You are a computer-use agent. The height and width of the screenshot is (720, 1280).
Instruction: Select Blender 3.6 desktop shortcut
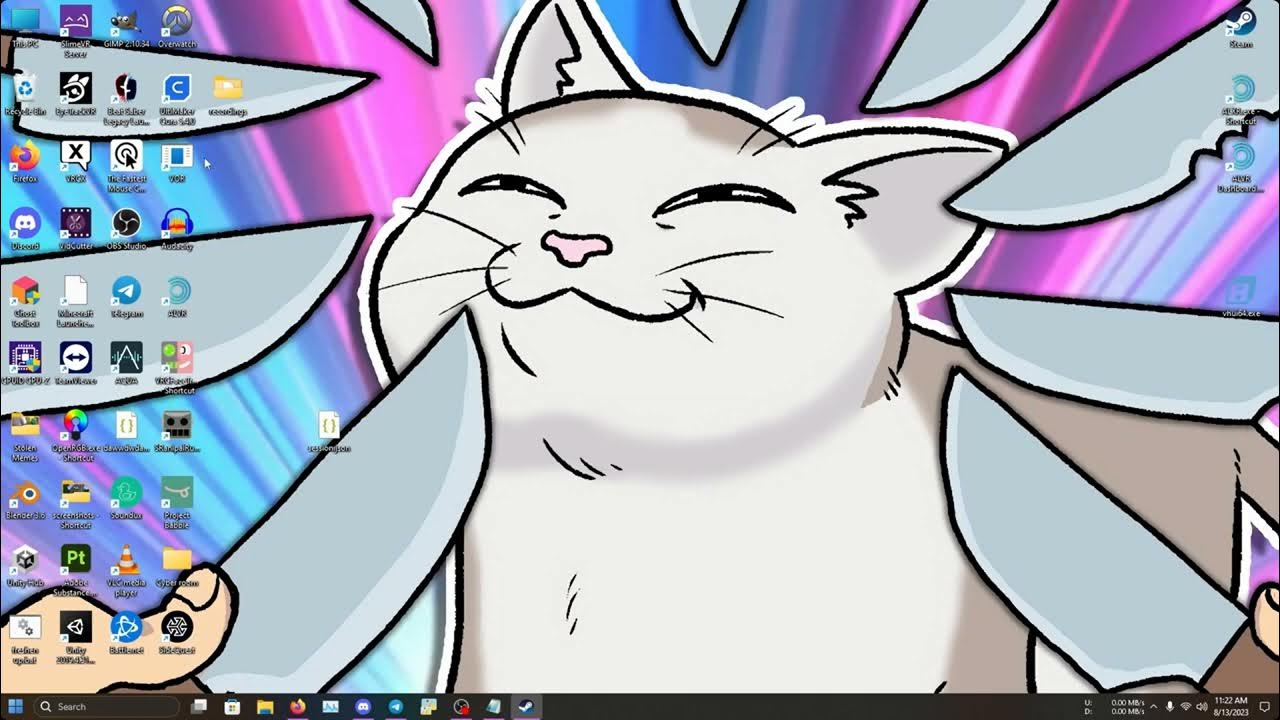click(25, 497)
